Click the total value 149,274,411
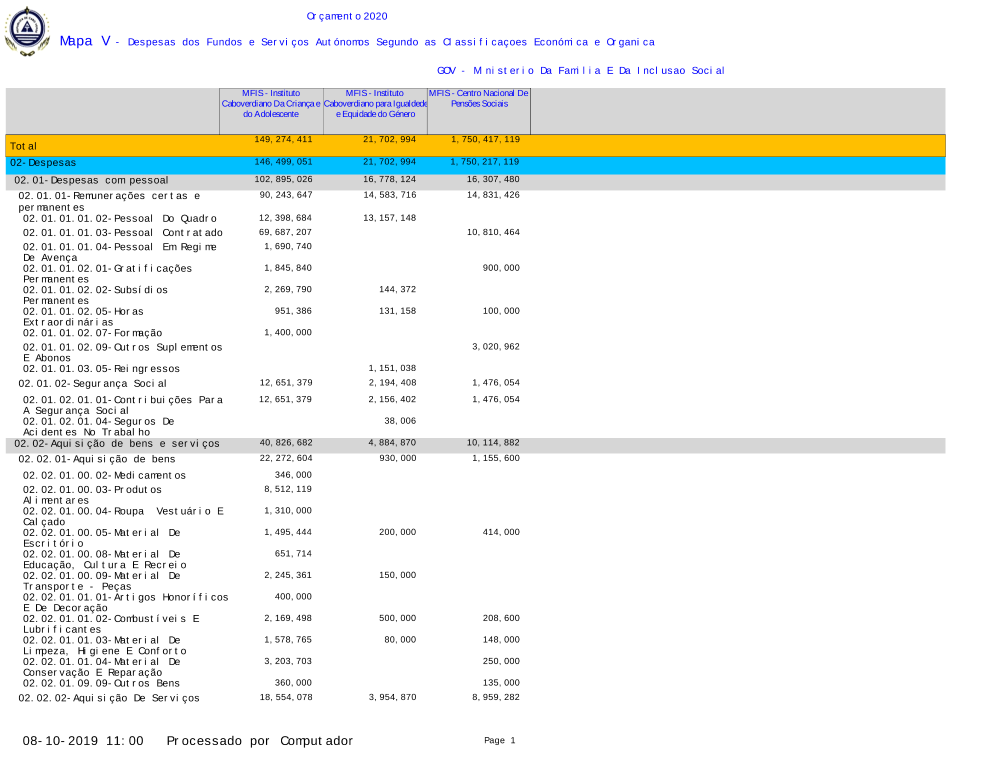This screenshot has height=773, width=1000. [x=283, y=140]
